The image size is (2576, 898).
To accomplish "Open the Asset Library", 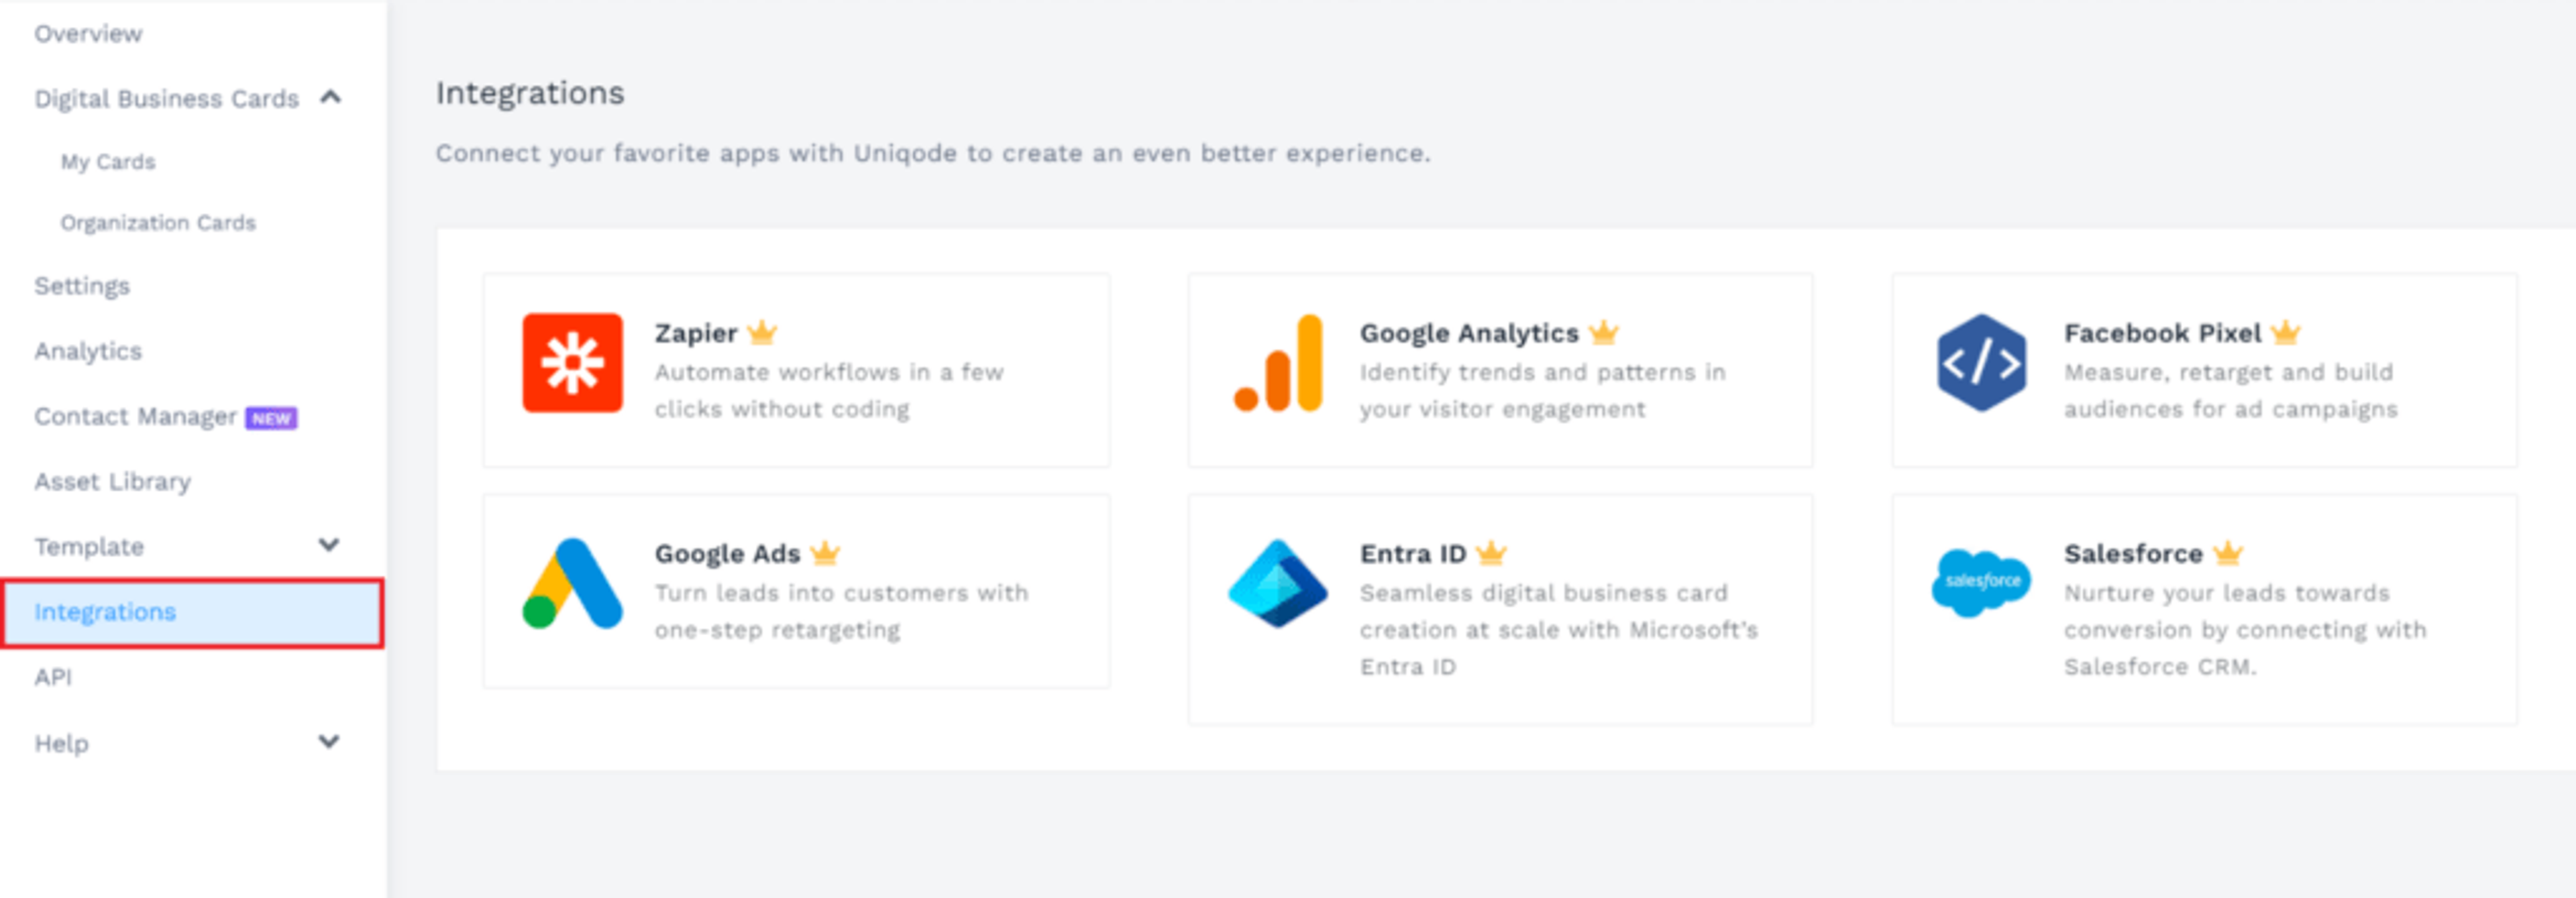I will (113, 481).
